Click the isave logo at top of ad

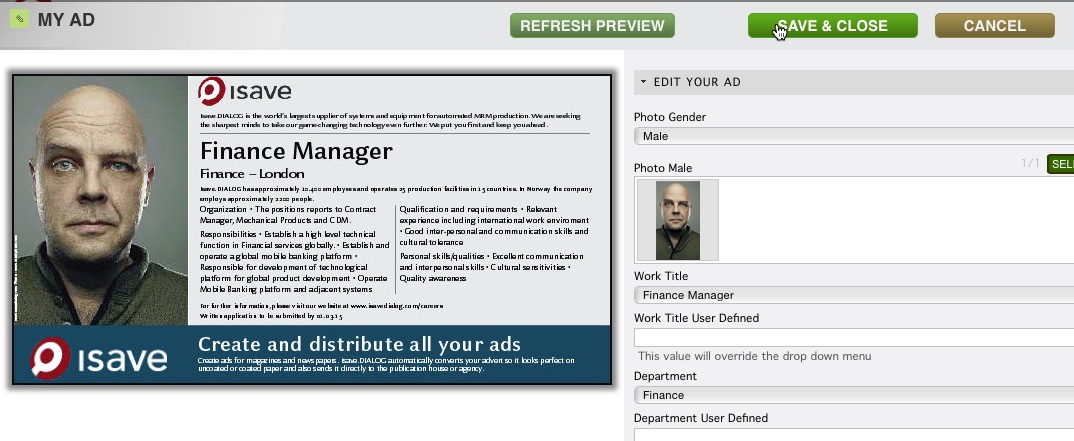point(245,91)
